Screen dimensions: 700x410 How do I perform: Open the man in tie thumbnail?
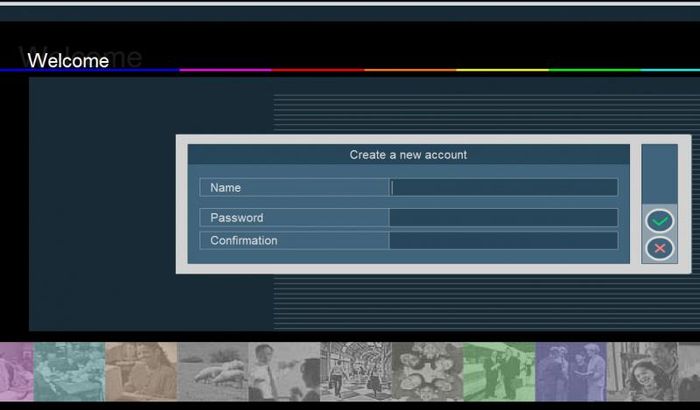pyautogui.click(x=284, y=372)
